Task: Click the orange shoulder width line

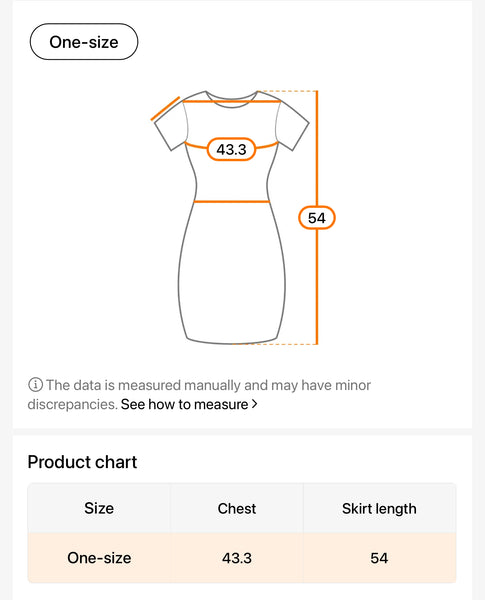Action: [x=232, y=101]
